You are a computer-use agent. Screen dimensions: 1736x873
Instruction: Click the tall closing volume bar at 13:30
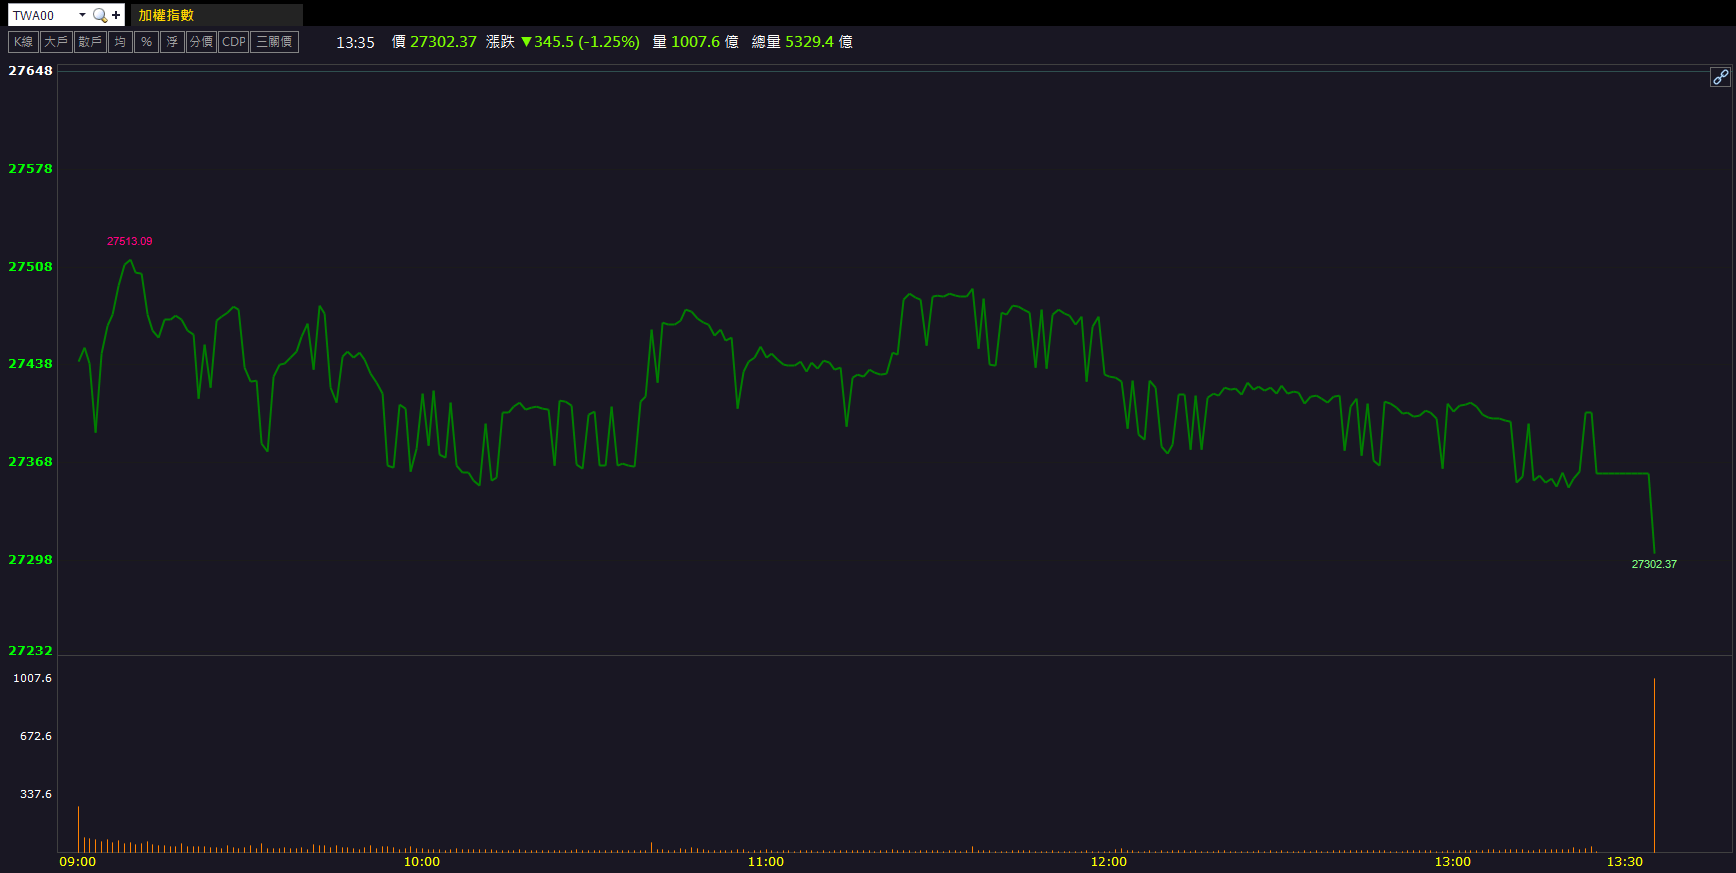1654,765
